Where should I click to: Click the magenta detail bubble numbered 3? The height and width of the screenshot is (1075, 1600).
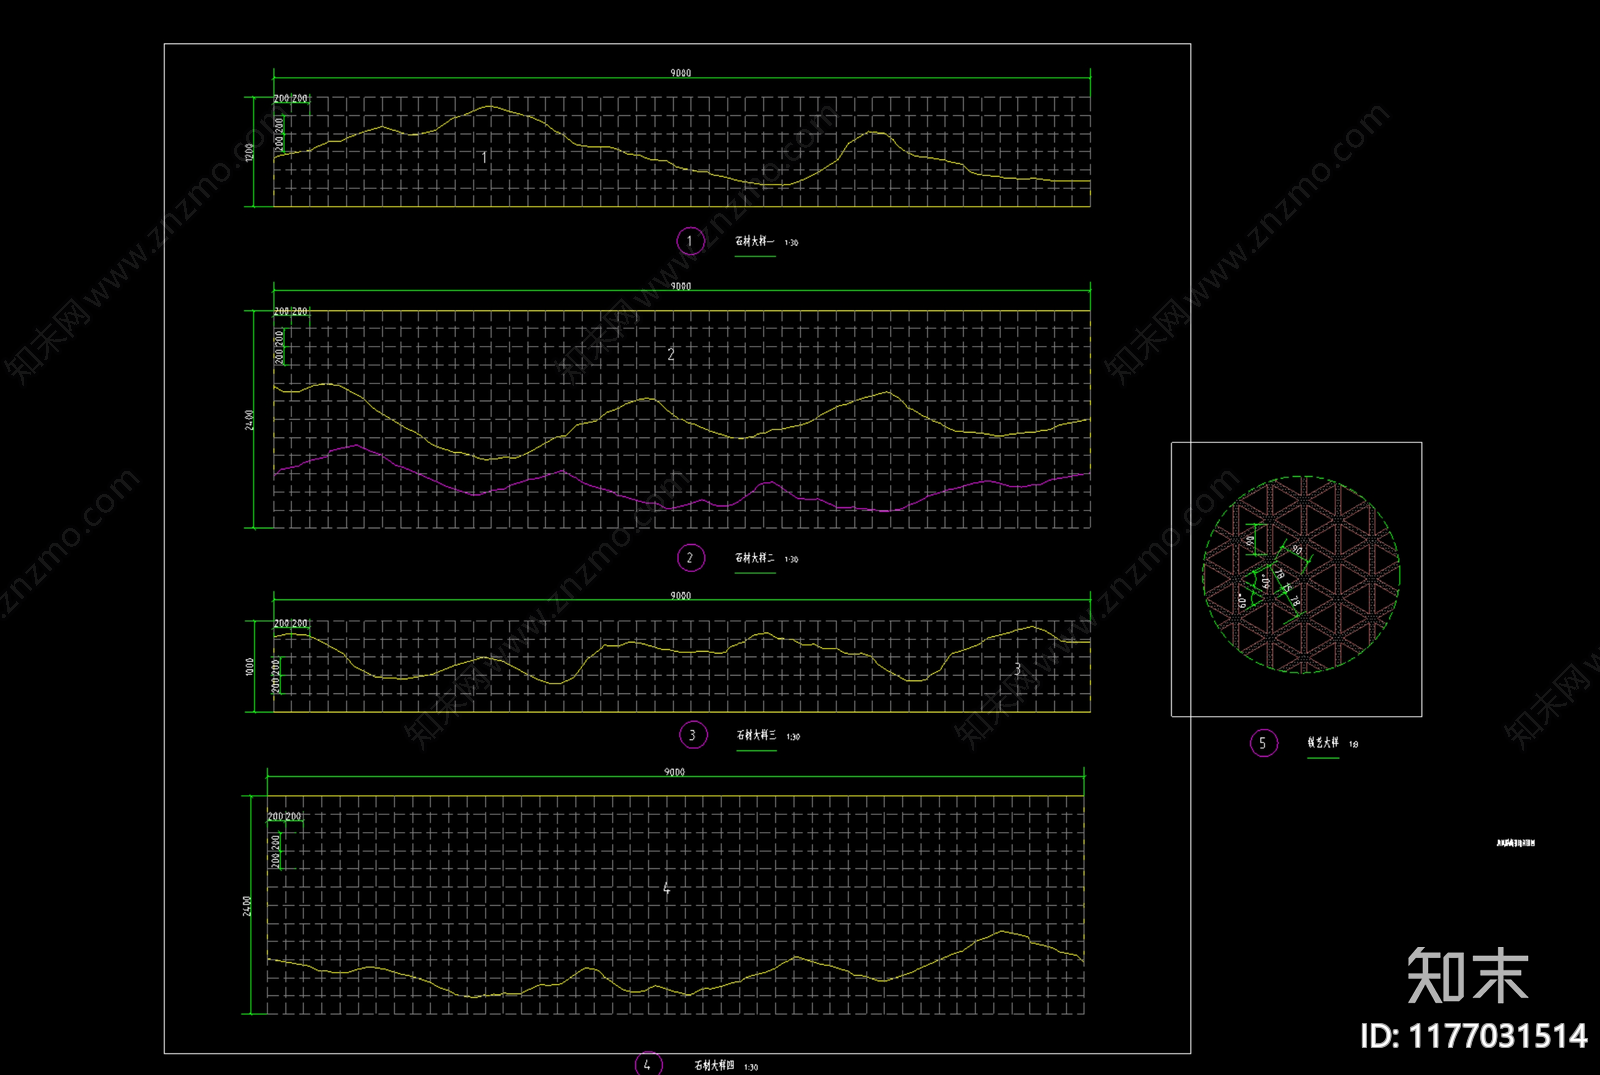pyautogui.click(x=692, y=735)
